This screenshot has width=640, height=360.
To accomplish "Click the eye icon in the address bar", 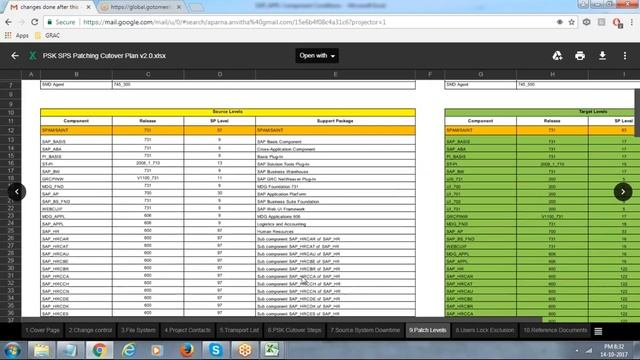I will pyautogui.click(x=560, y=22).
